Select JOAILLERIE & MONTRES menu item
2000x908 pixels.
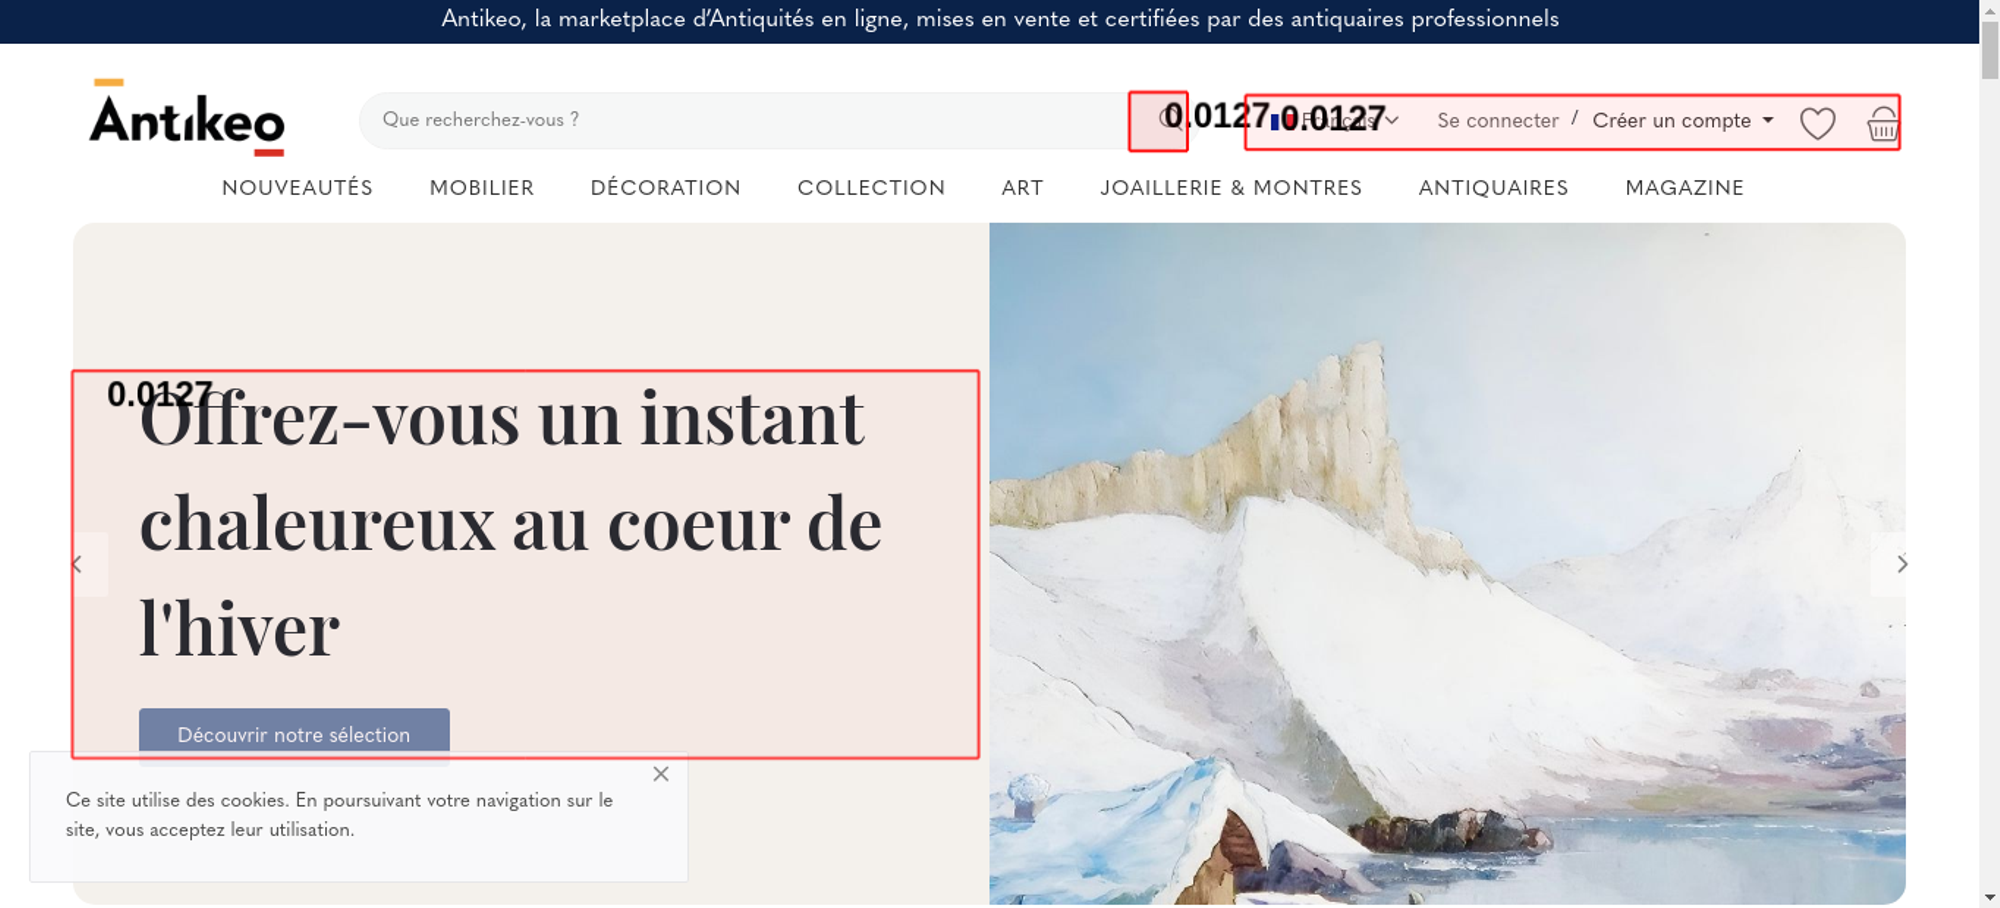(x=1231, y=188)
